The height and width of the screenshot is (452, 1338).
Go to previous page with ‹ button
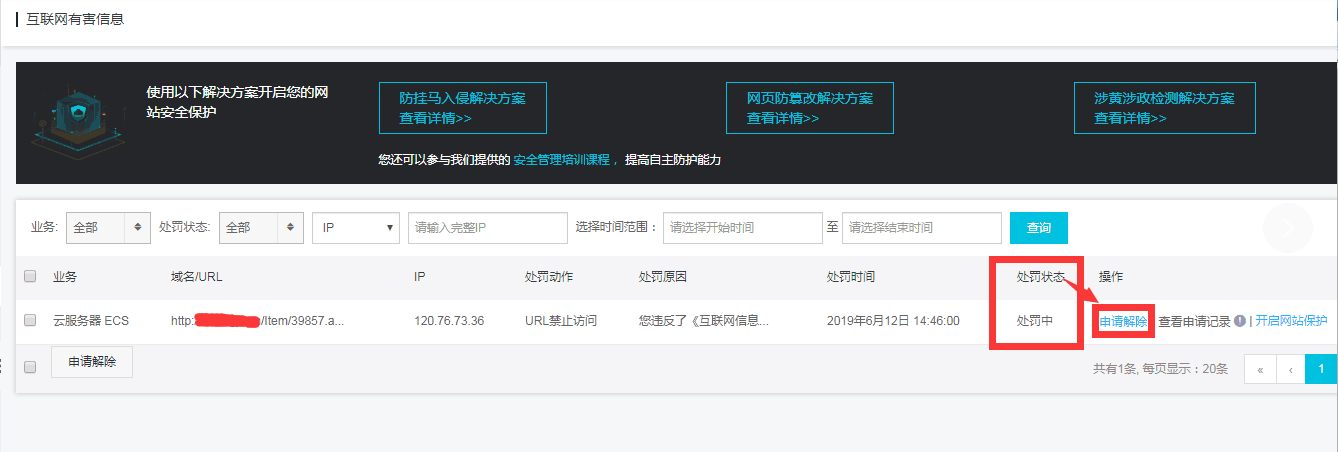click(1290, 369)
